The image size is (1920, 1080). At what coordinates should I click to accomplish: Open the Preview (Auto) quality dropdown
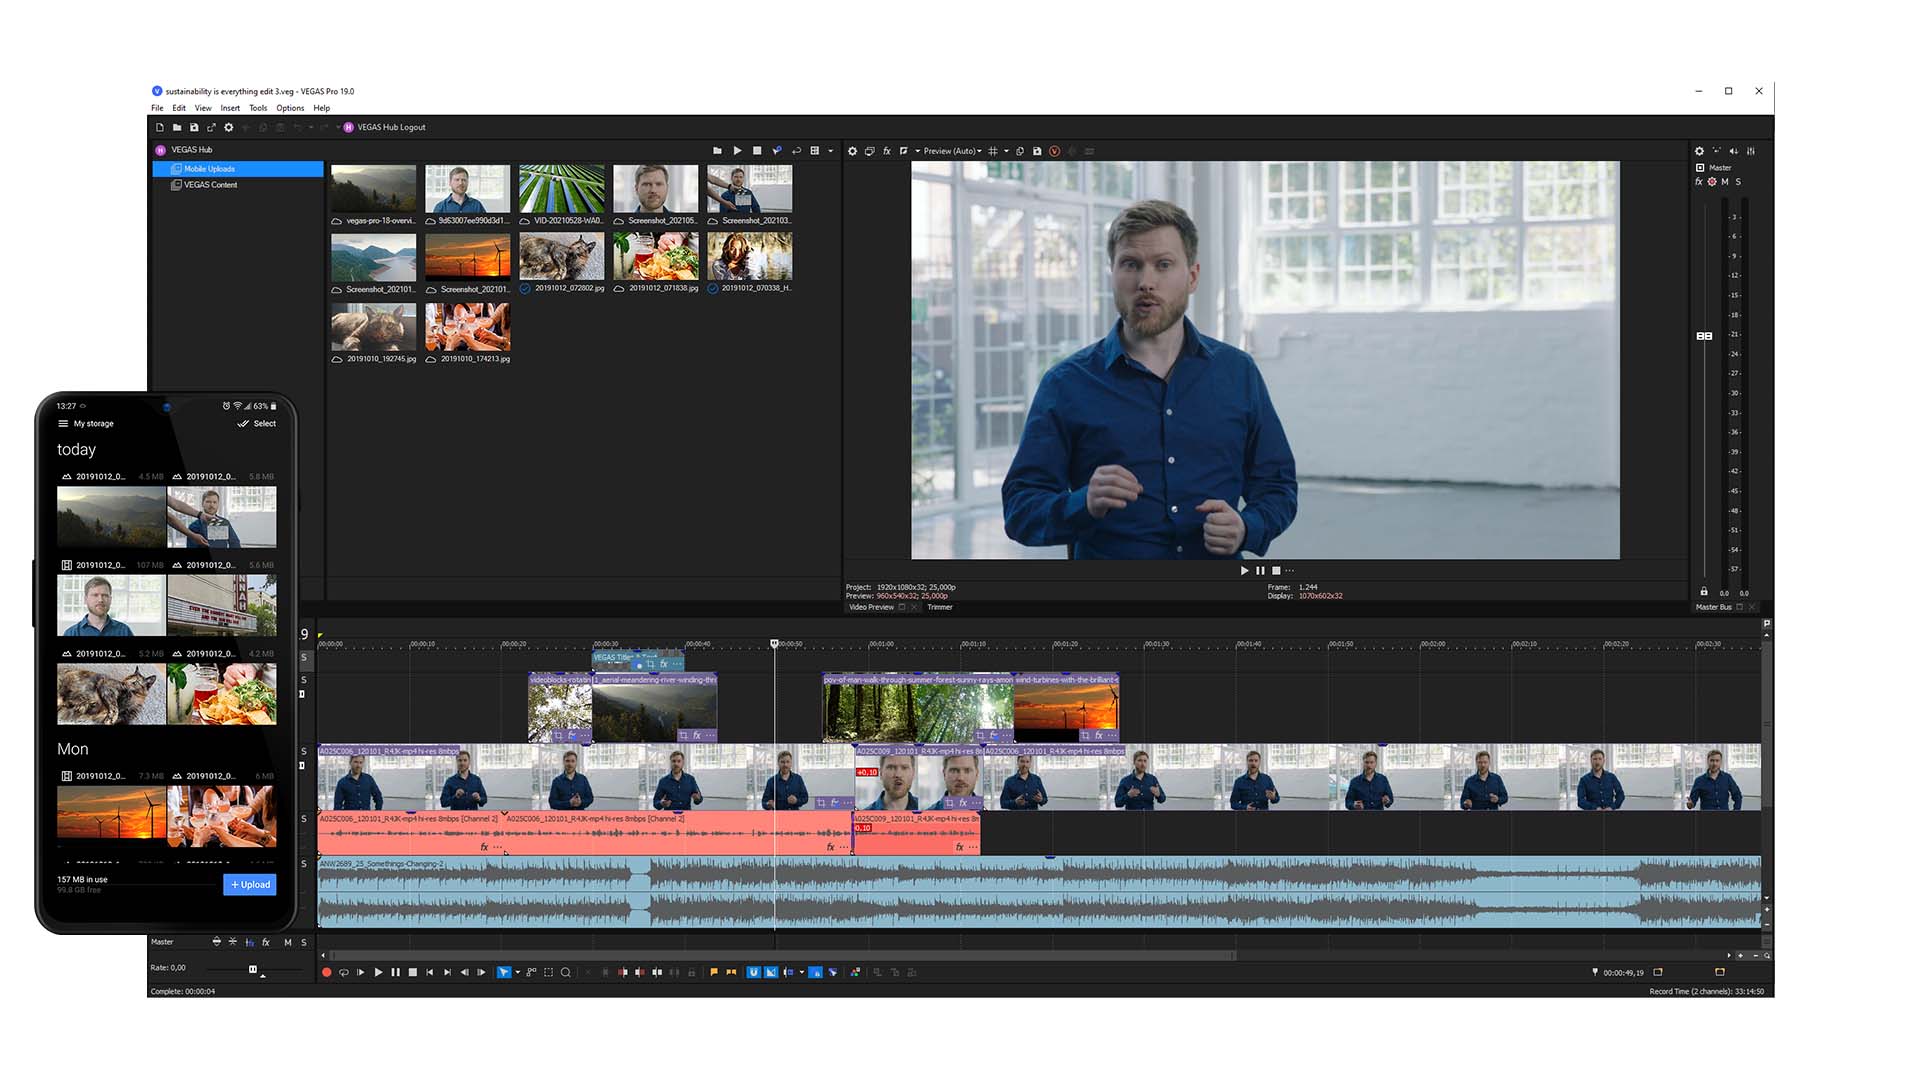pos(955,150)
